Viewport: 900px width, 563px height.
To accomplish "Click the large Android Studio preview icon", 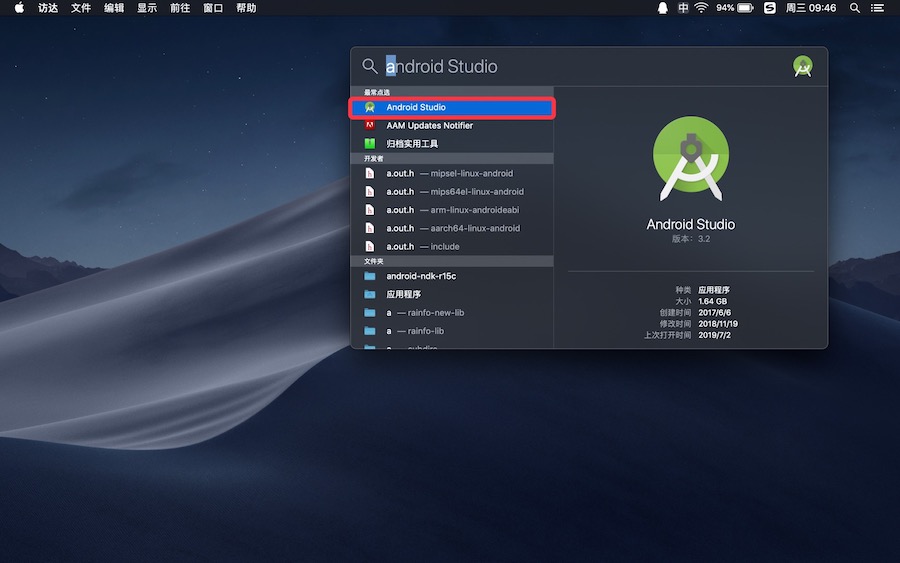I will coord(691,158).
